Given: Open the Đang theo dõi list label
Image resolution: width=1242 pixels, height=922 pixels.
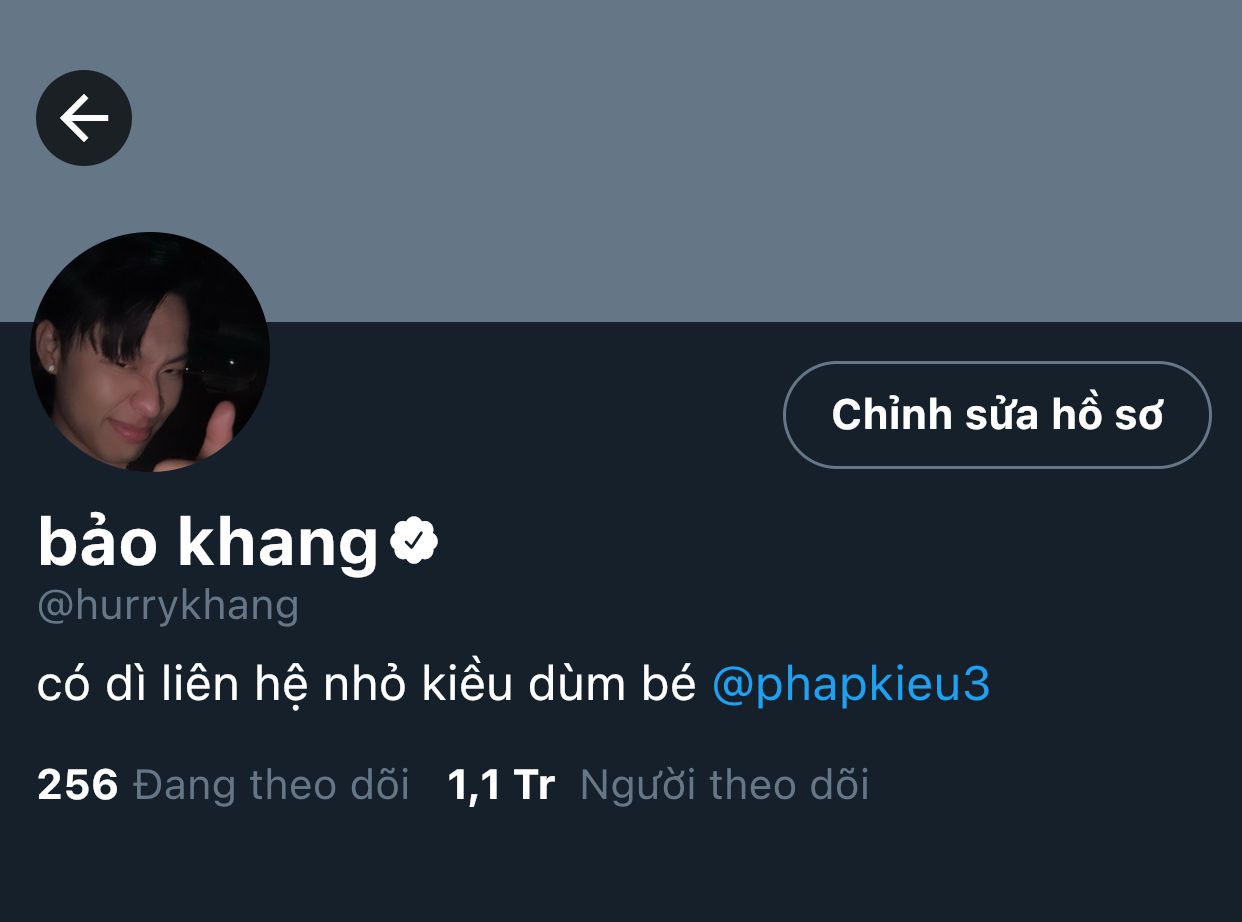Looking at the screenshot, I should click(271, 785).
